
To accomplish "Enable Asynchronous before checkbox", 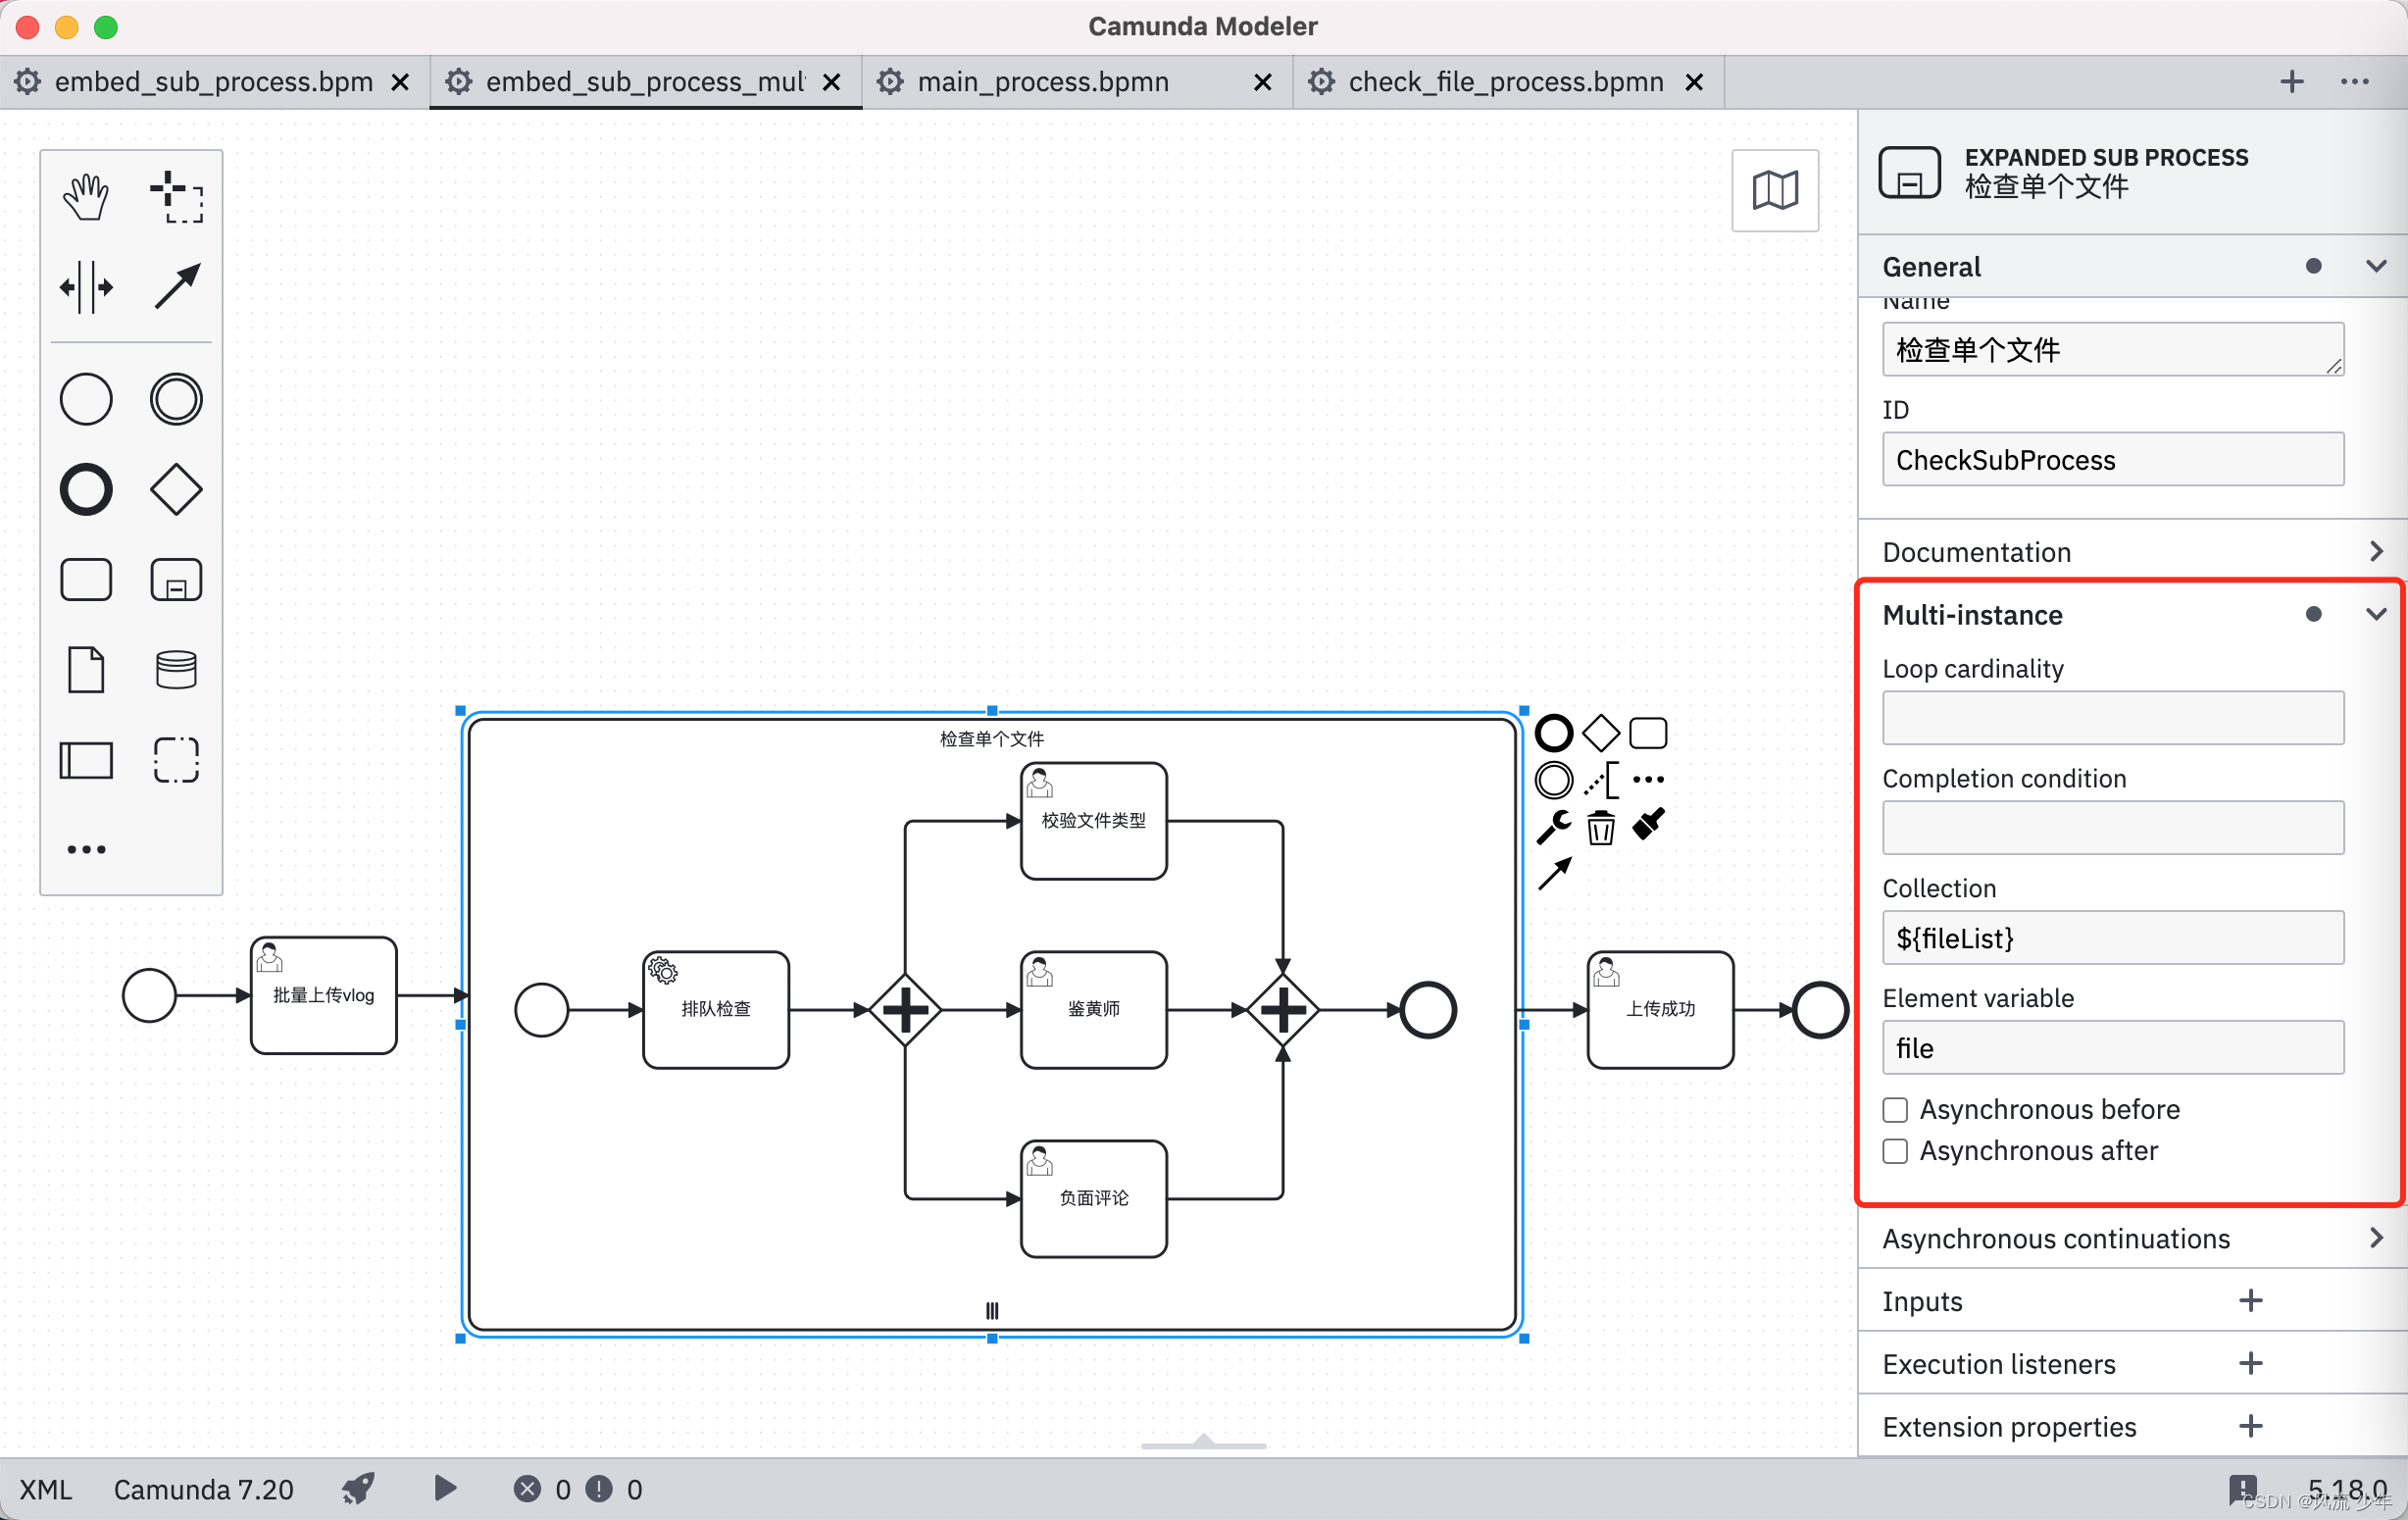I will pos(1895,1110).
